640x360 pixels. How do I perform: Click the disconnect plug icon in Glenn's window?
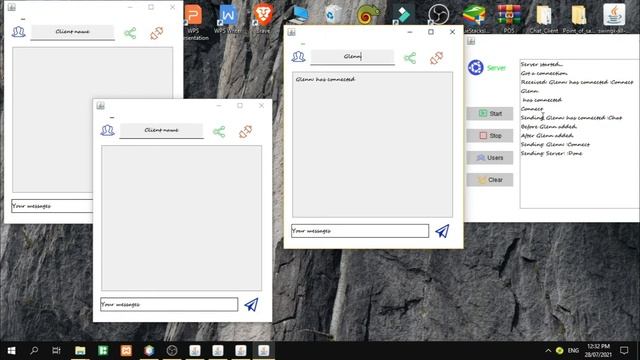click(x=436, y=58)
